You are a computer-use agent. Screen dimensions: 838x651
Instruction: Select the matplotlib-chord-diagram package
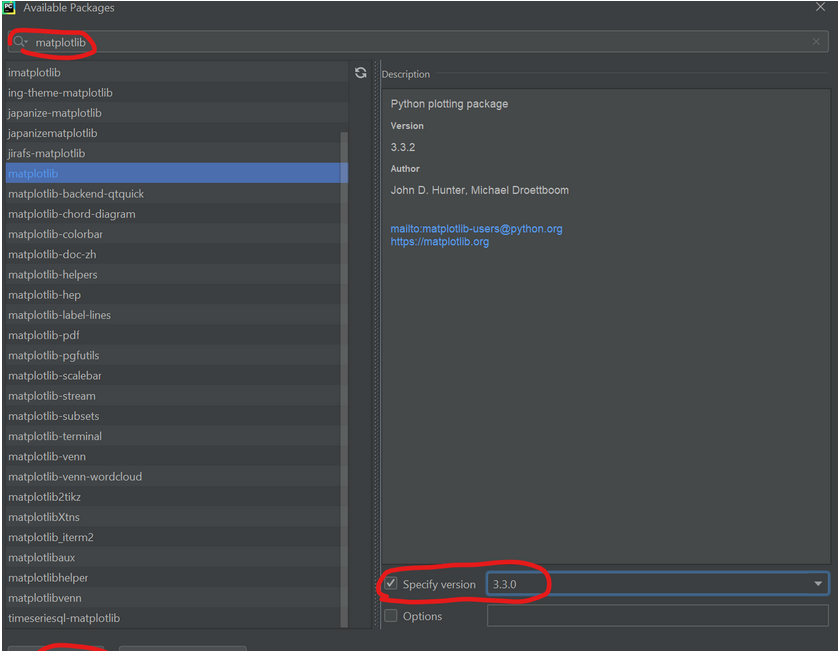coord(176,214)
